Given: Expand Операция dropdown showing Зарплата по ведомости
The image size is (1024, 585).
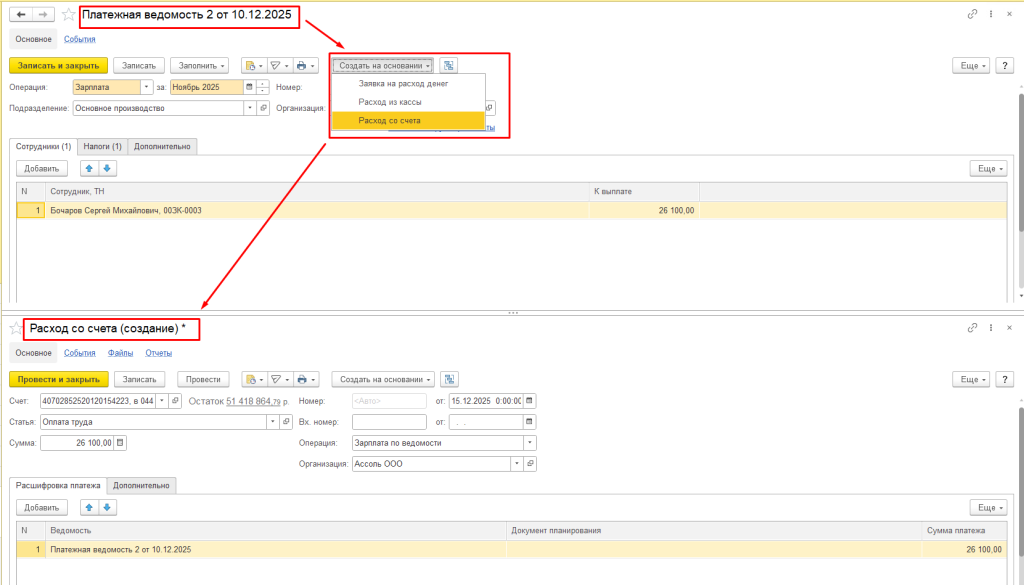Looking at the screenshot, I should coord(530,443).
